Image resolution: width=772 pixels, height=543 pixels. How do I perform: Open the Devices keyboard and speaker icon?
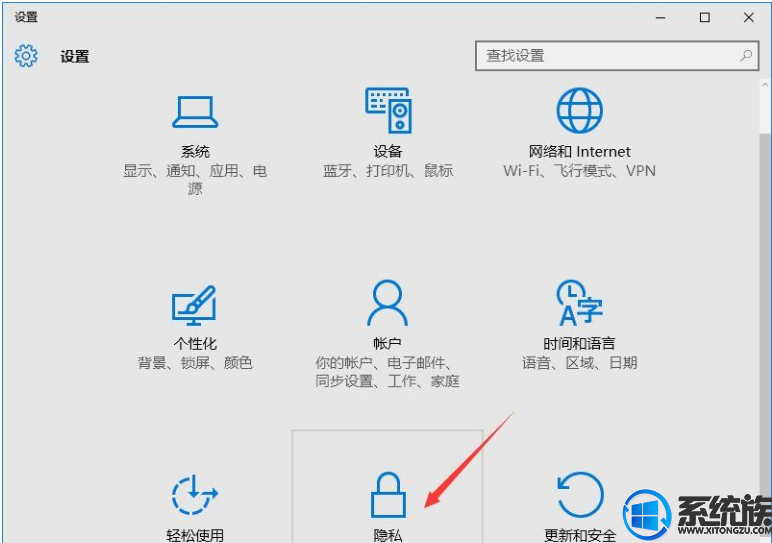click(388, 110)
